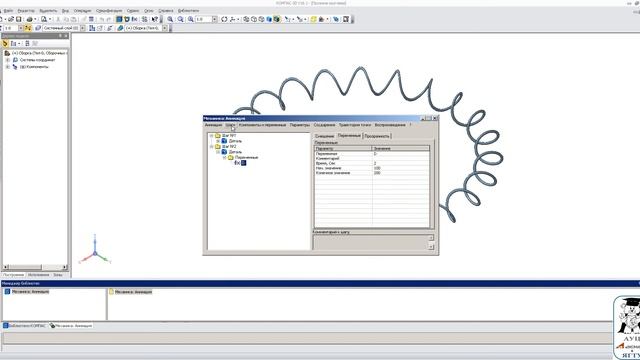Image resolution: width=640 pixels, height=360 pixels.
Task: Select Механика: Анимация in the left library pane
Action: [x=30, y=292]
